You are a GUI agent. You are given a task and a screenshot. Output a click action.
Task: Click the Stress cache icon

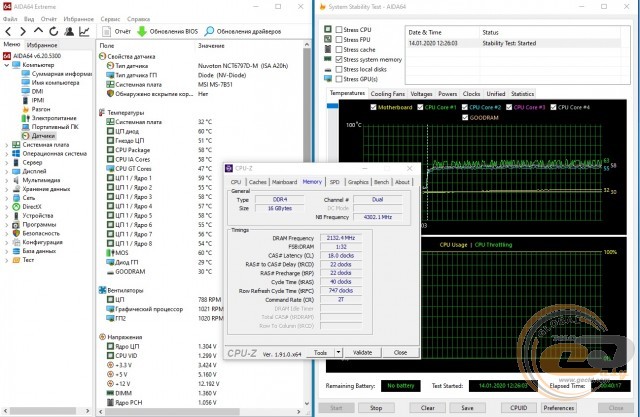tap(328, 49)
